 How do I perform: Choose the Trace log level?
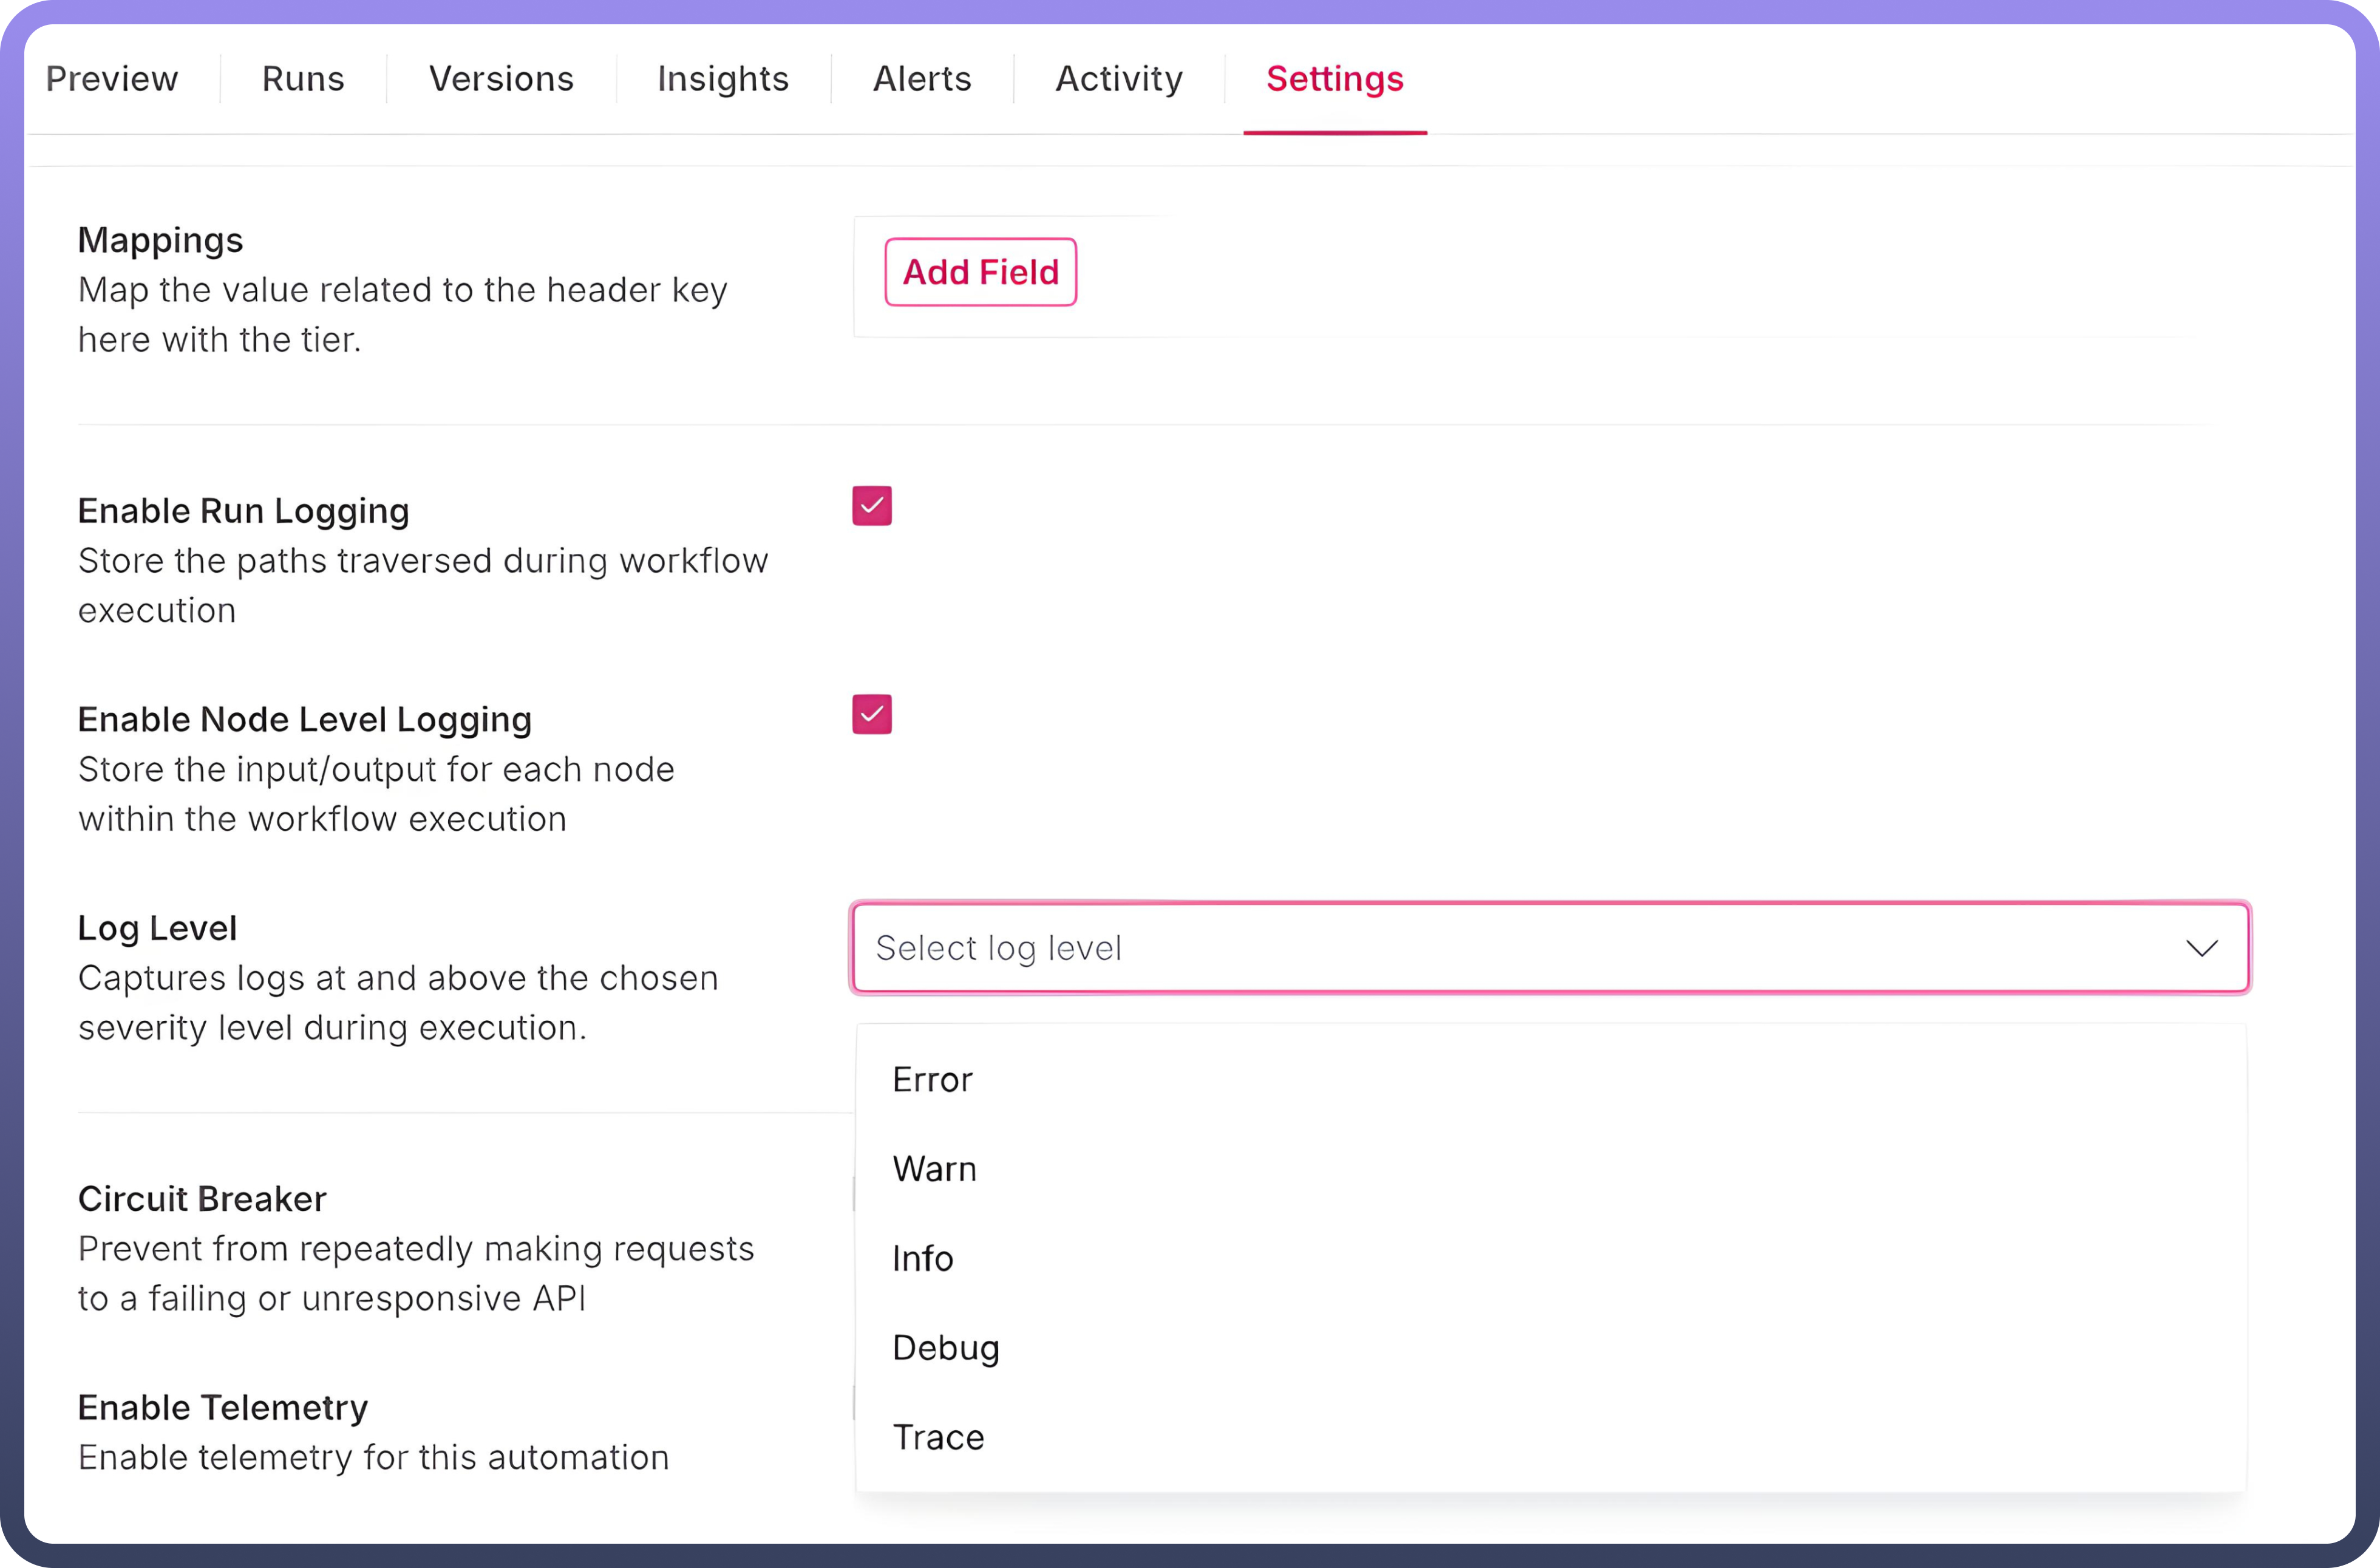(938, 1437)
